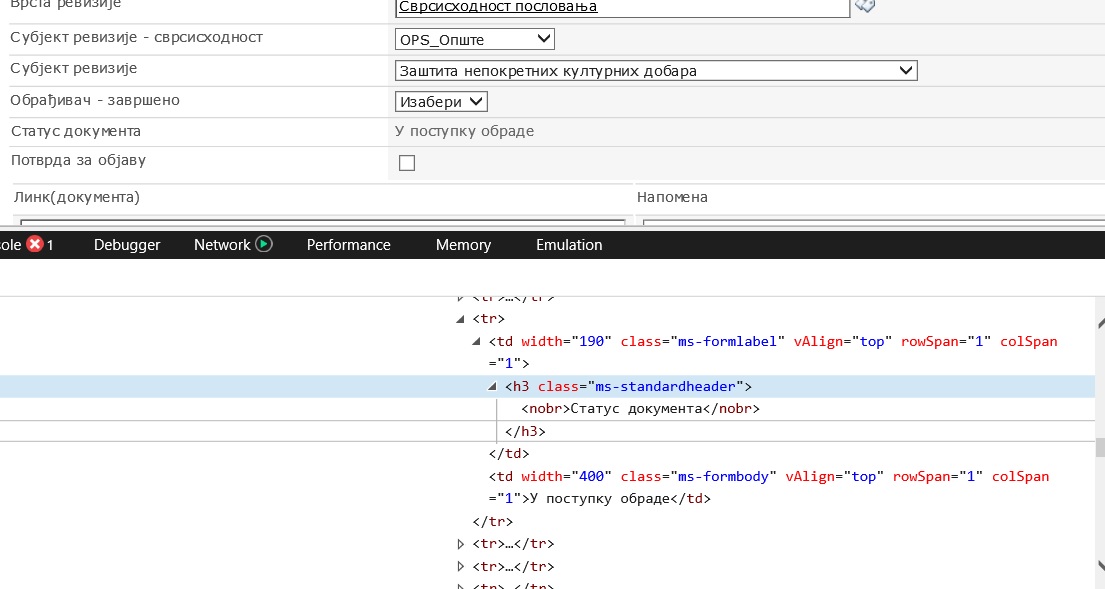The width and height of the screenshot is (1105, 589).
Task: Click the Напомена column header
Action: click(x=672, y=197)
